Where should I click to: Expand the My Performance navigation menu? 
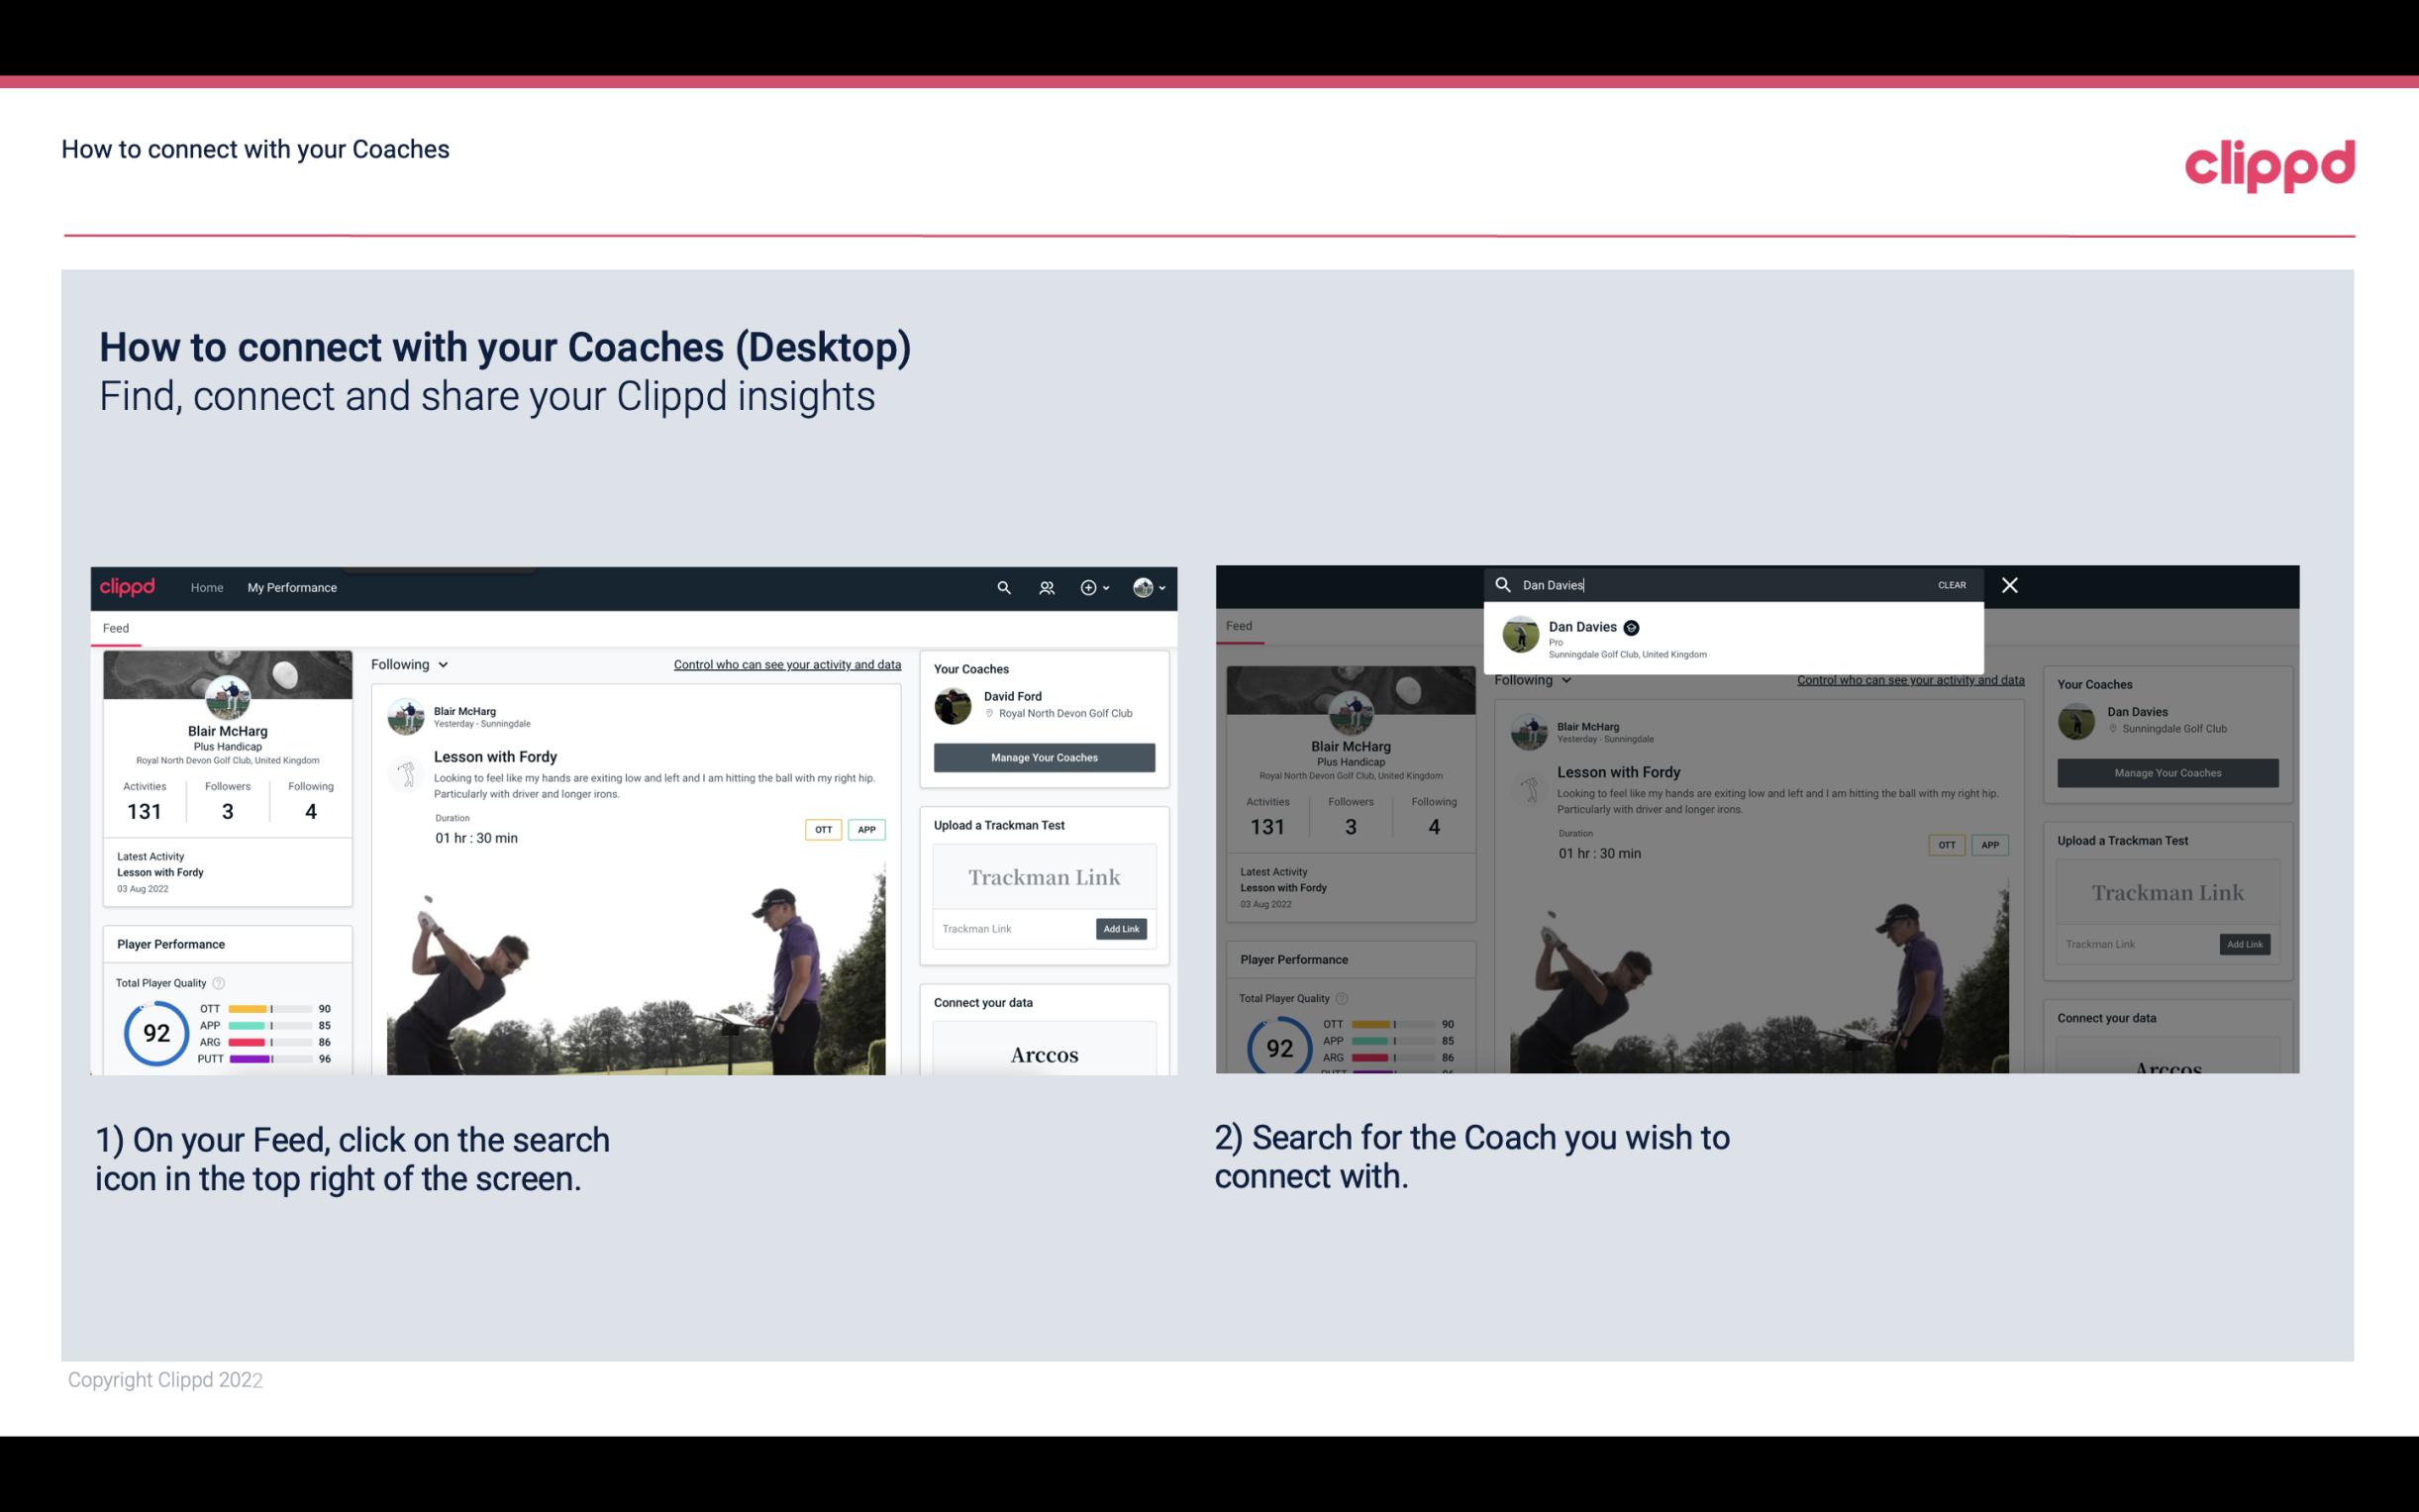(x=292, y=587)
